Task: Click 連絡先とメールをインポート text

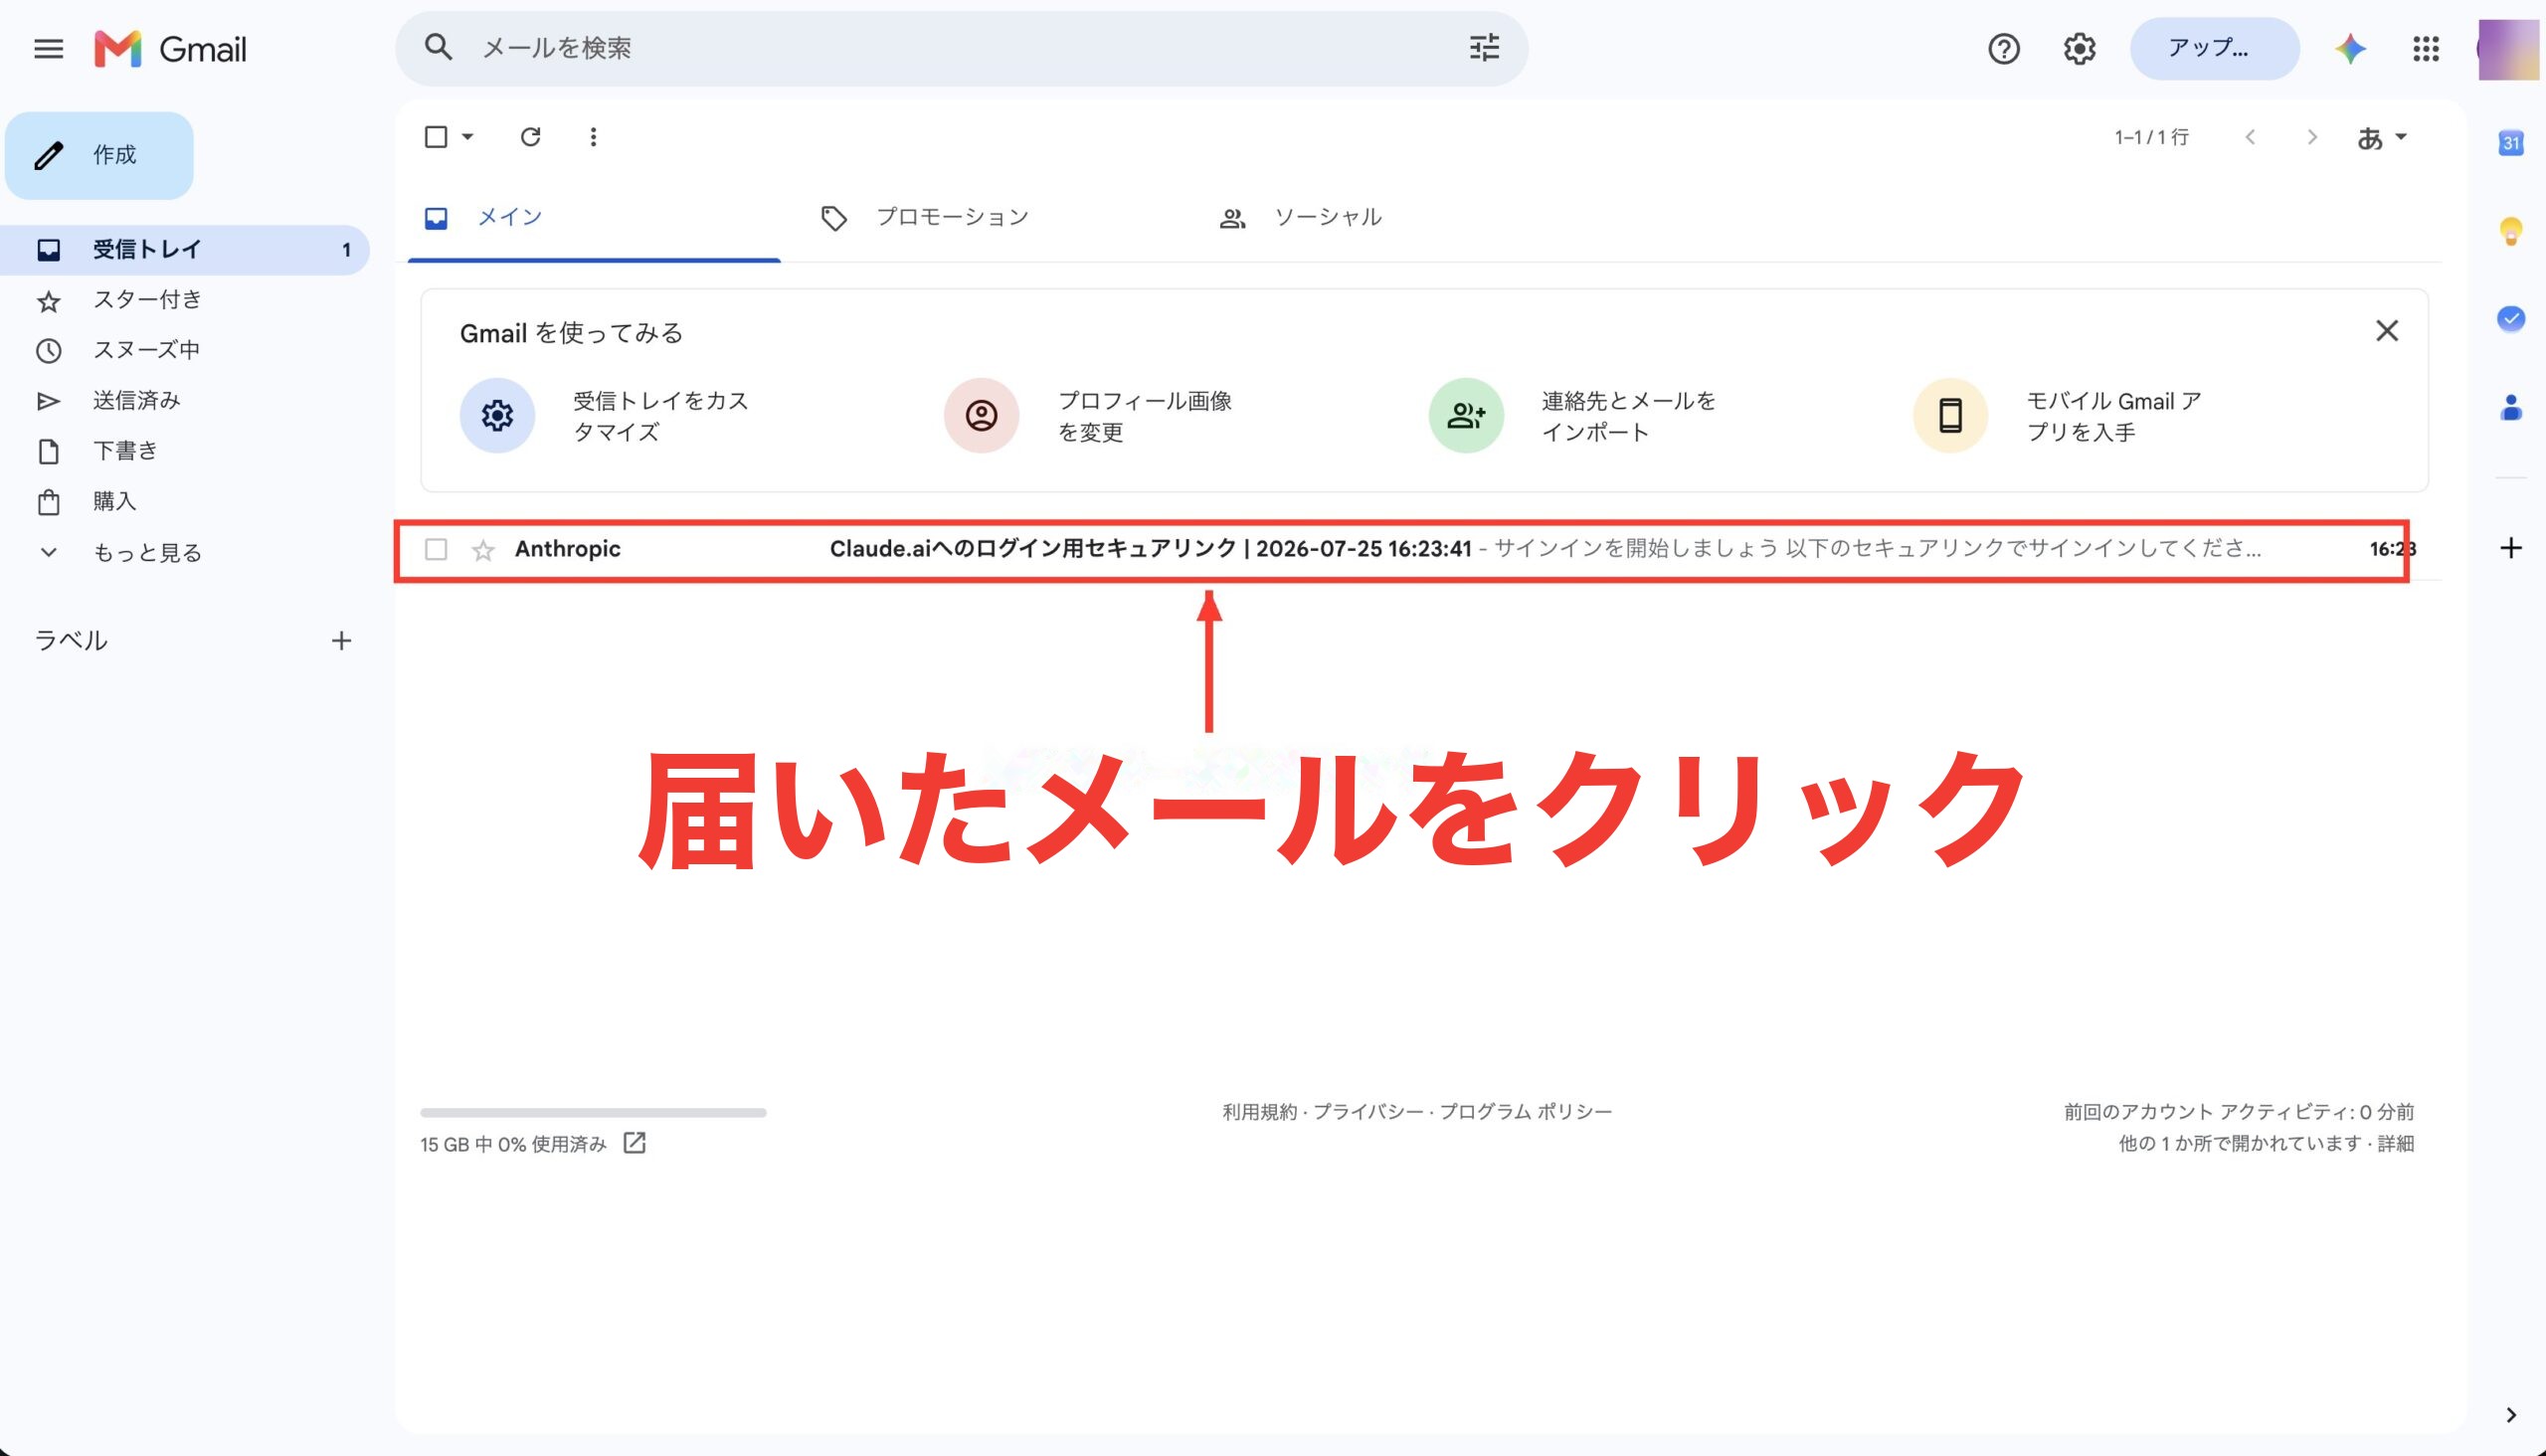Action: (1628, 416)
